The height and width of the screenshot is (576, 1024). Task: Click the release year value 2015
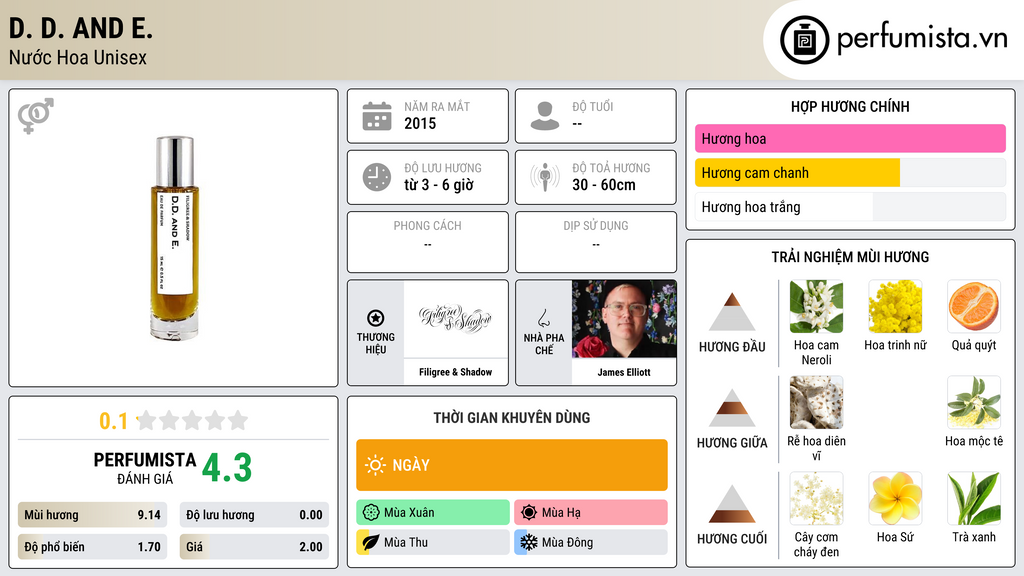tap(420, 123)
